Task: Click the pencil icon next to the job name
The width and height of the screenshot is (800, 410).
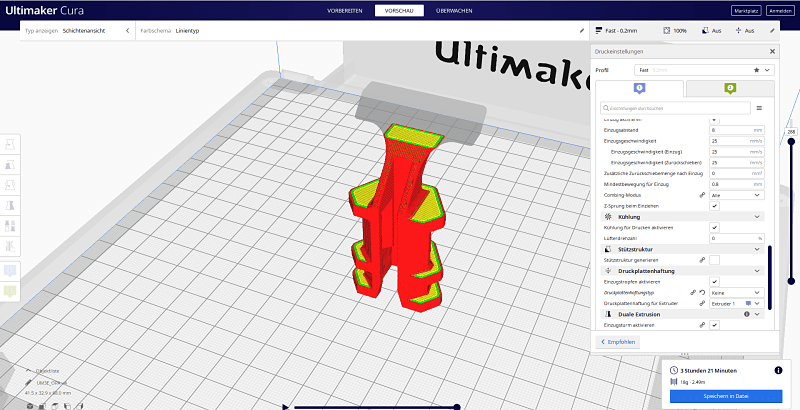Action: point(28,382)
